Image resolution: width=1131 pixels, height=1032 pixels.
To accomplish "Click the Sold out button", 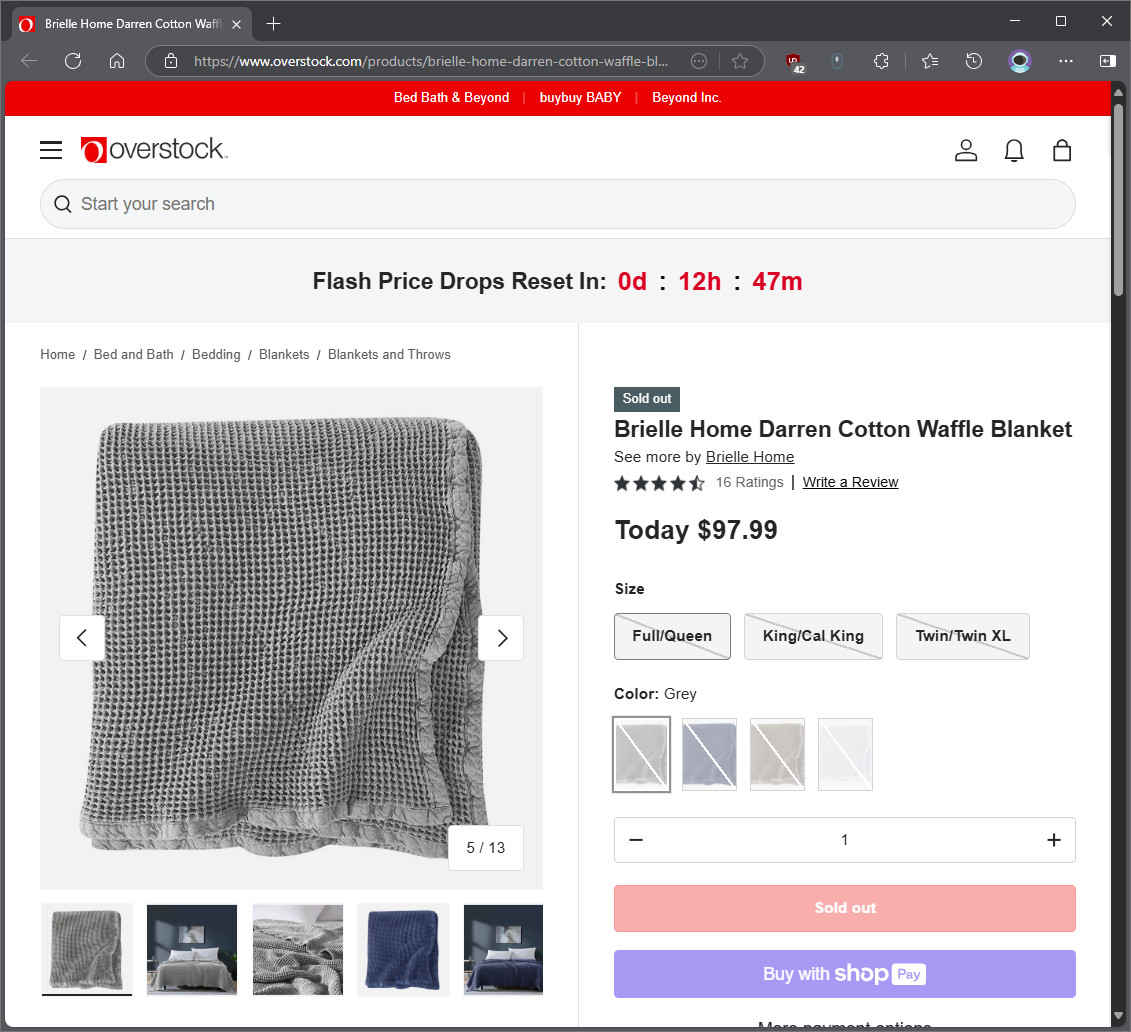I will (845, 908).
